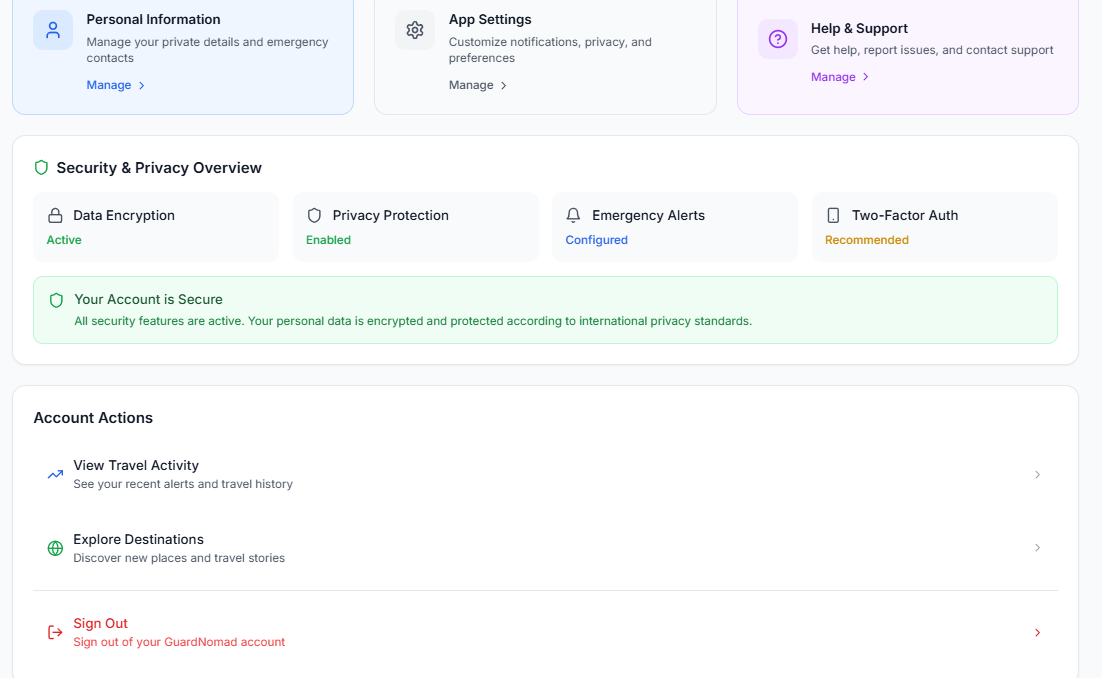Click the Personal Information person icon

click(53, 30)
